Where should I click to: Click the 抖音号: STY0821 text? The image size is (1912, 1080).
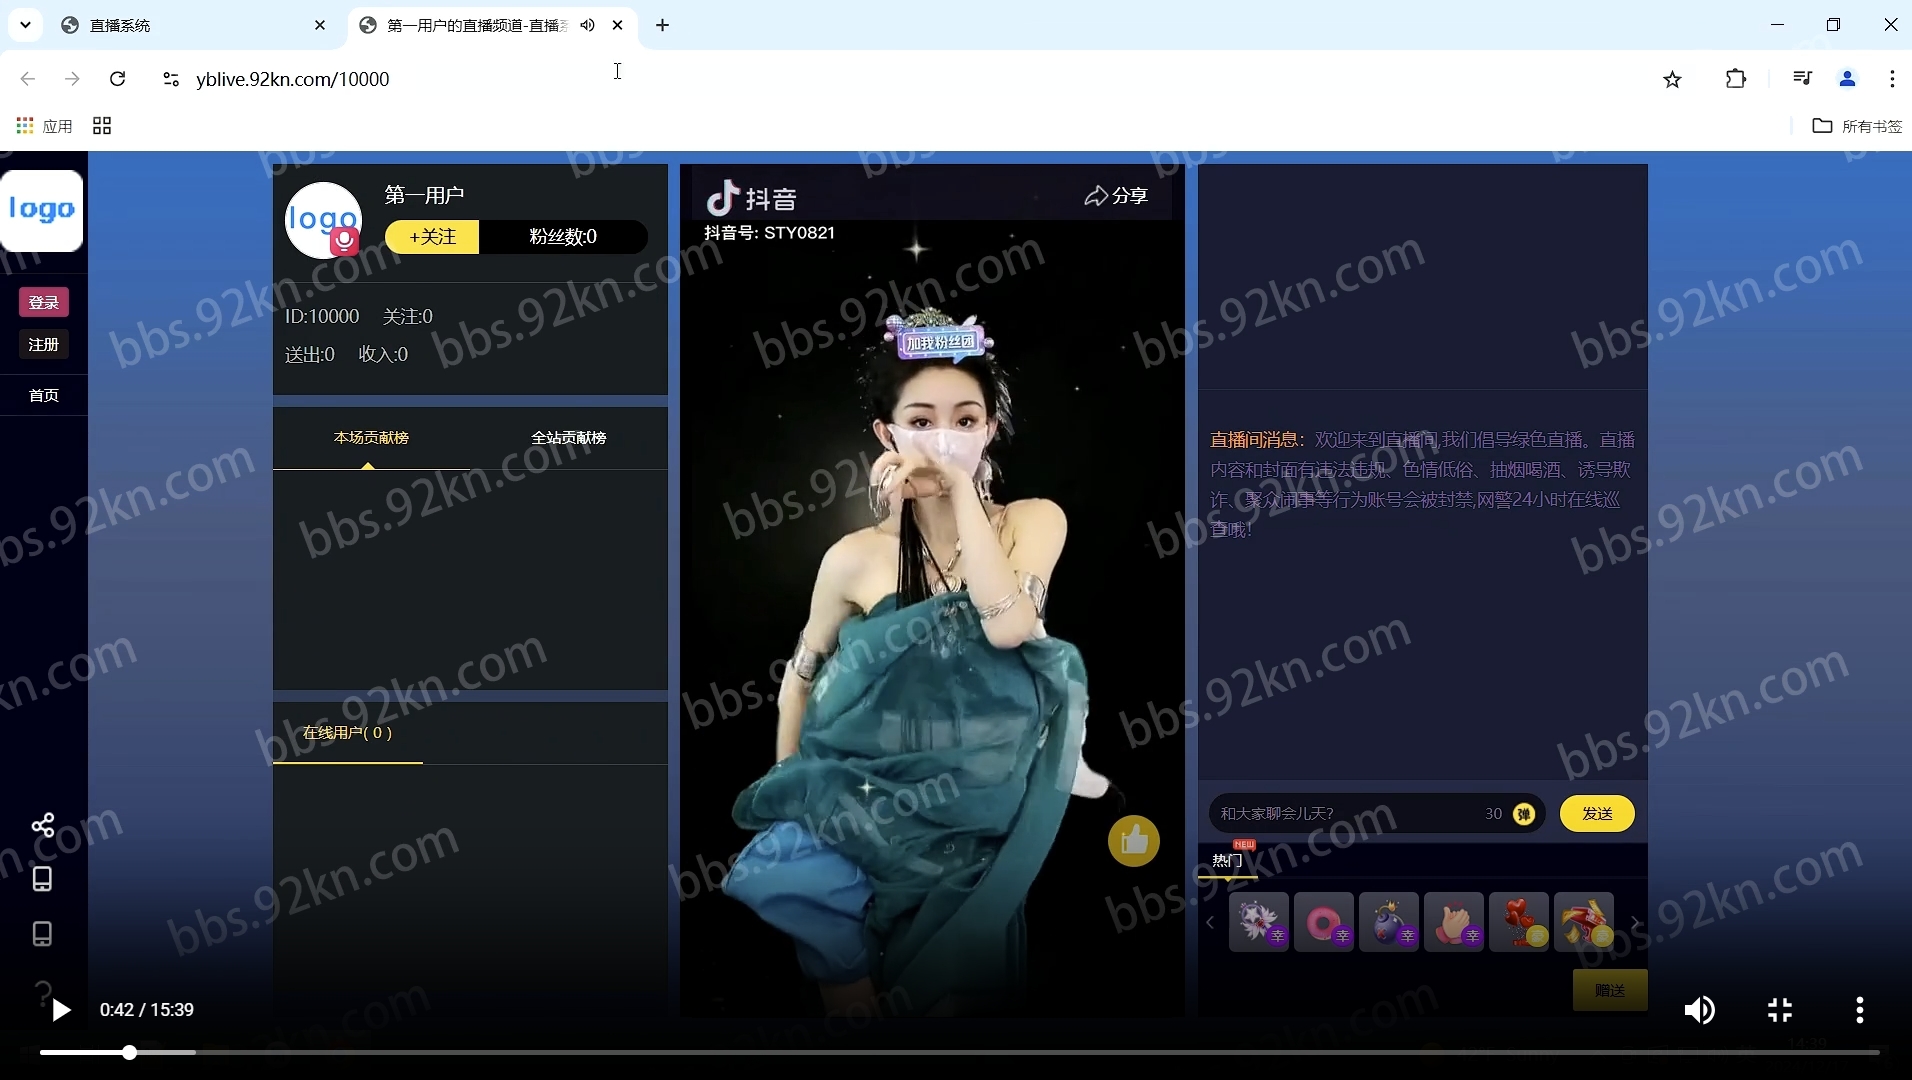[x=769, y=233]
